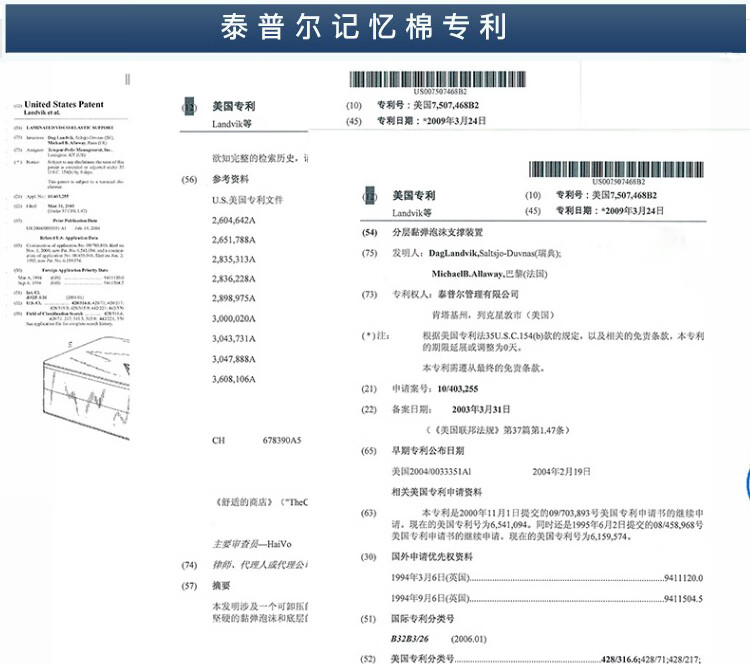
Task: Open the mattress drawing thumbnail
Action: [86, 387]
